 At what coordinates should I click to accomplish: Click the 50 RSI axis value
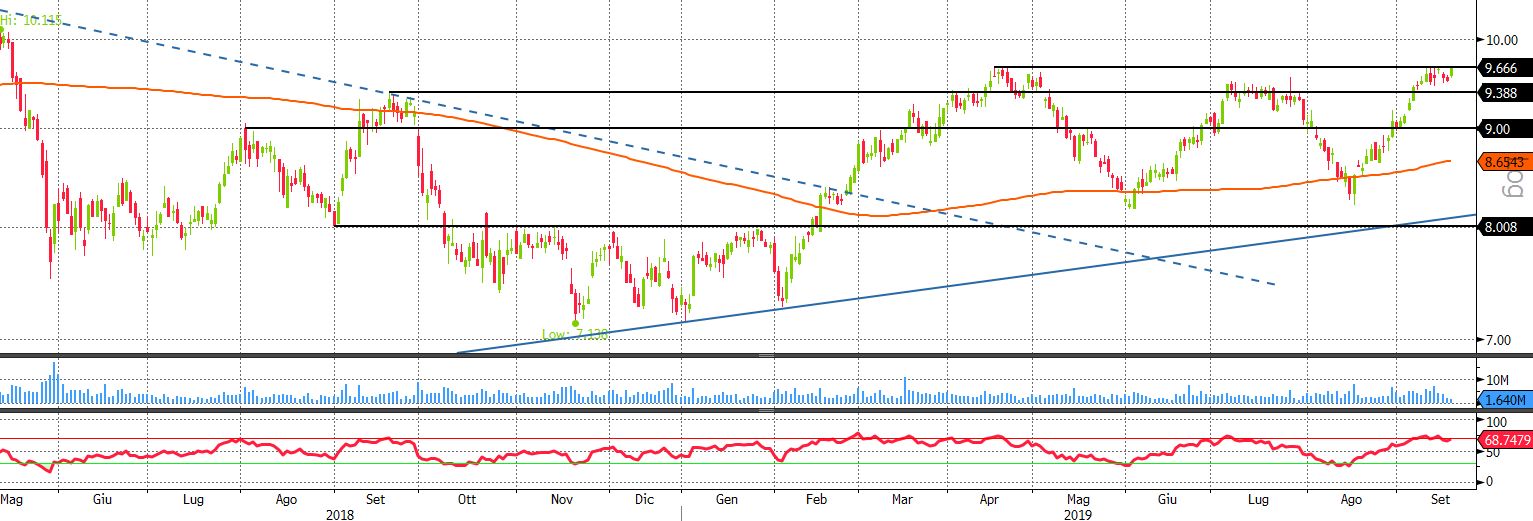[x=1492, y=453]
